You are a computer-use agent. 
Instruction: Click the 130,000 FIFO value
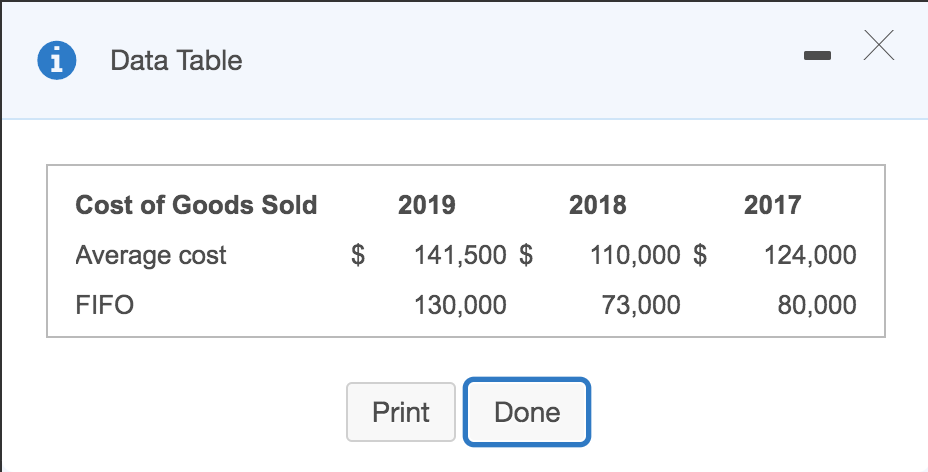pos(460,305)
